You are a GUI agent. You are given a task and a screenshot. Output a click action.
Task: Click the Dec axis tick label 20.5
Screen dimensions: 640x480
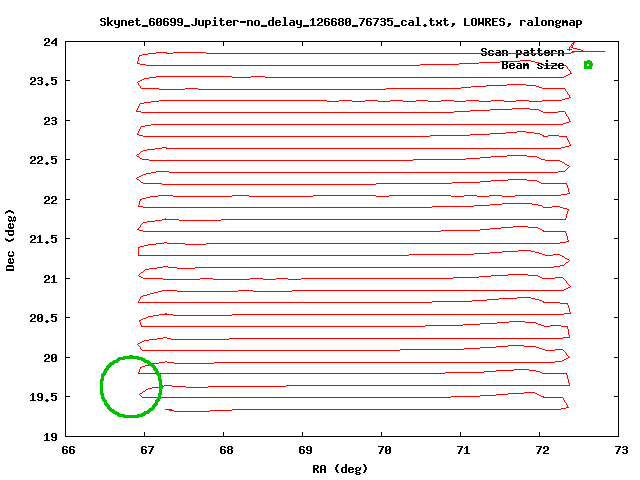pos(43,318)
